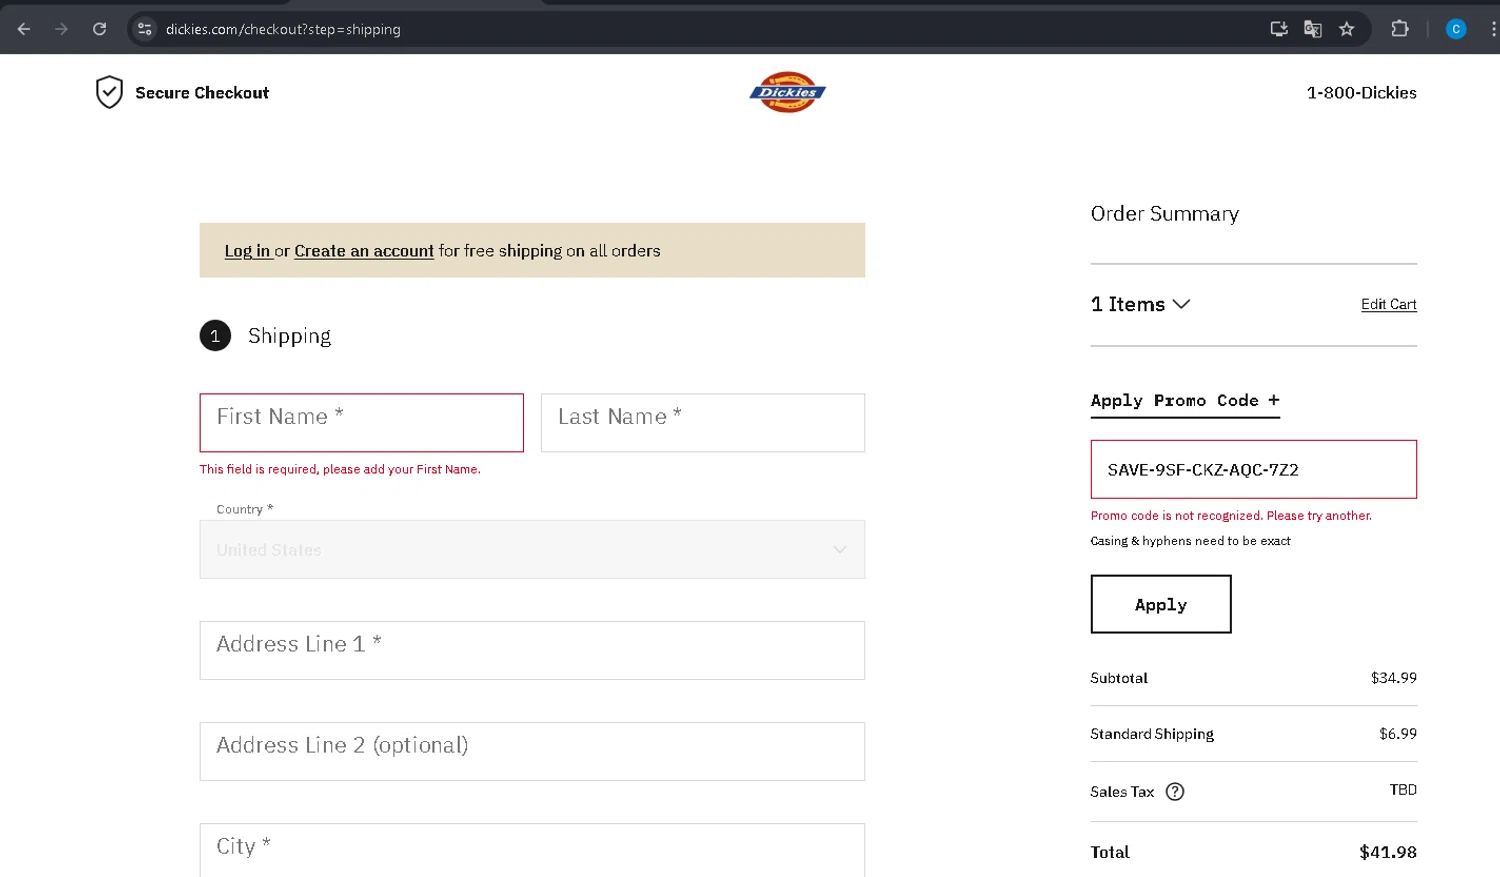Viewport: 1500px width, 877px height.
Task: Click the Apply button
Action: click(1160, 604)
